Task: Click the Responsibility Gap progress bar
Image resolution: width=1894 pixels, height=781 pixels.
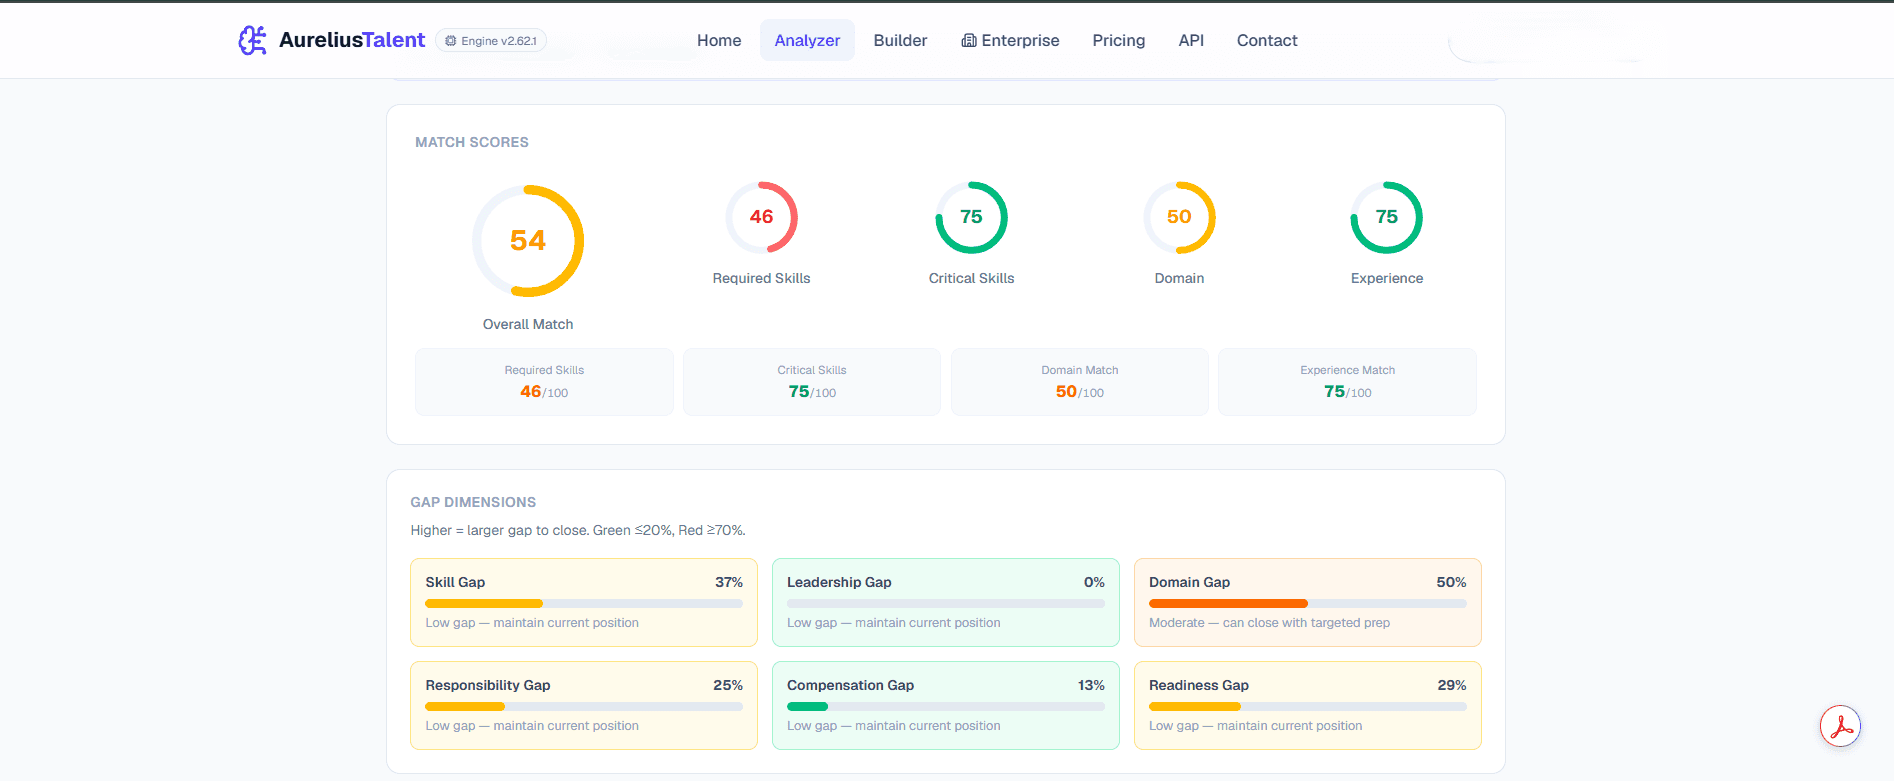Action: point(584,707)
